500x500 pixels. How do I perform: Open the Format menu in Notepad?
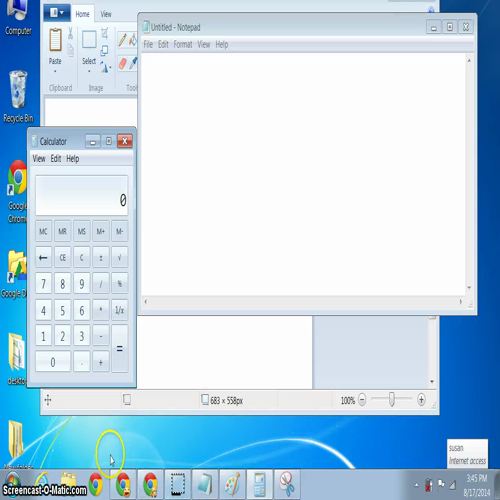tap(183, 44)
